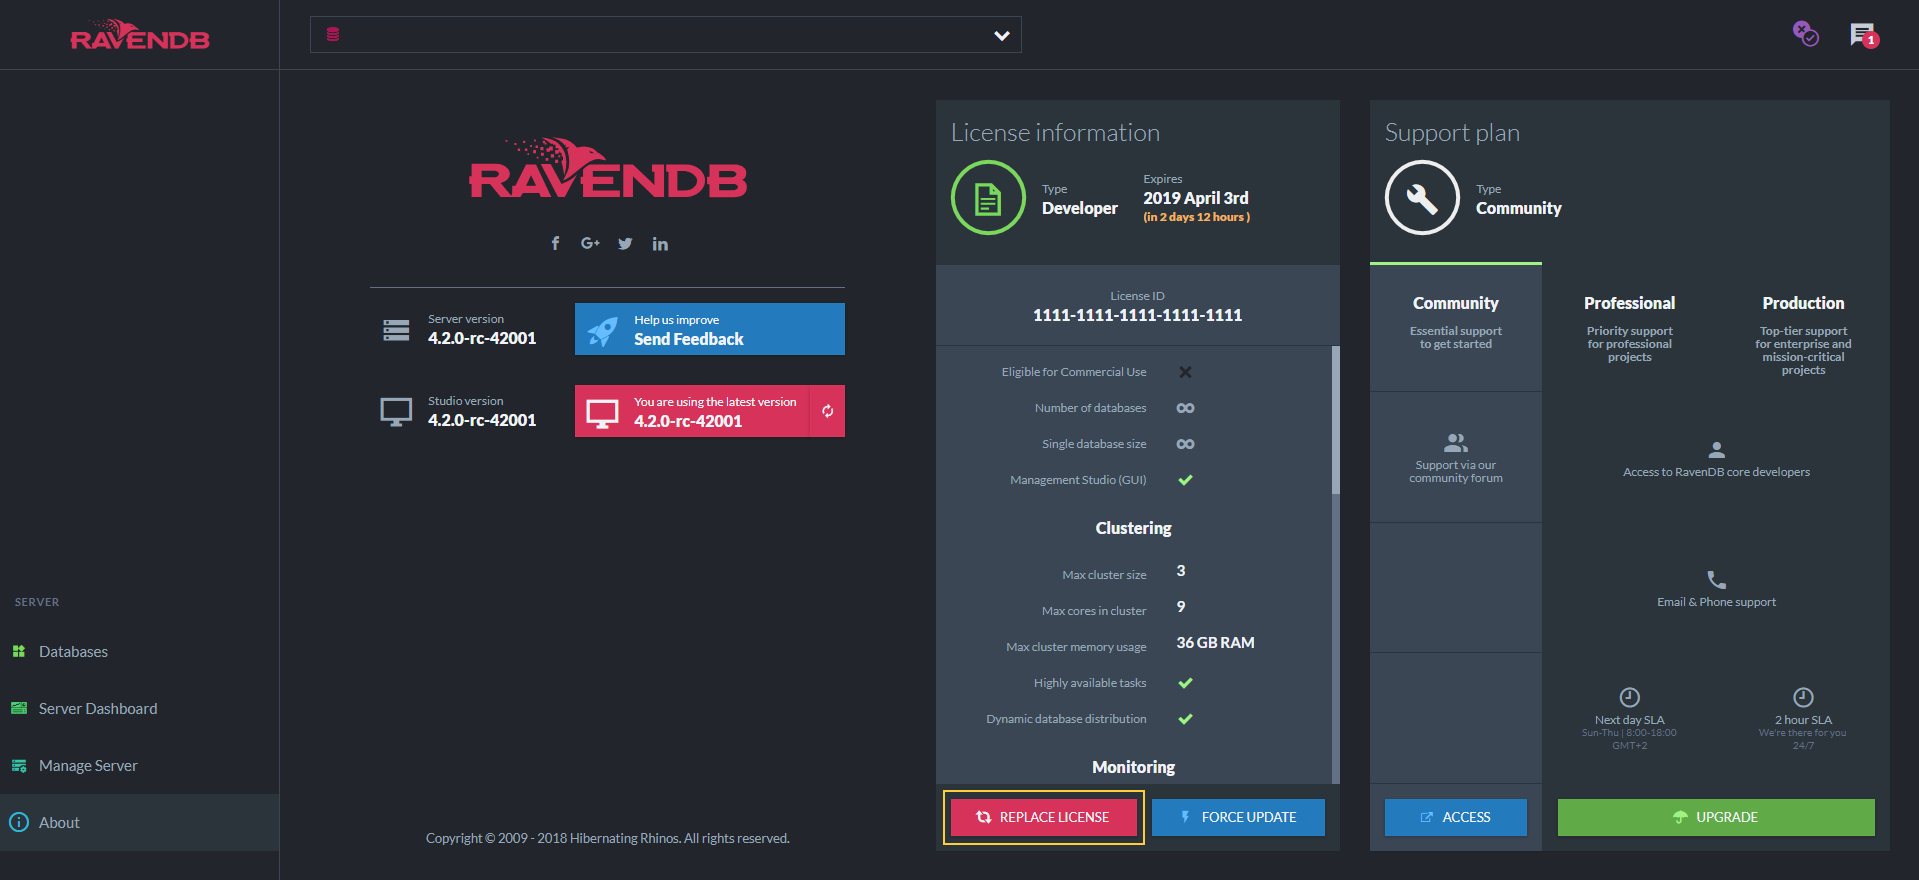The width and height of the screenshot is (1919, 880).
Task: Click the Replace License button
Action: pos(1044,817)
